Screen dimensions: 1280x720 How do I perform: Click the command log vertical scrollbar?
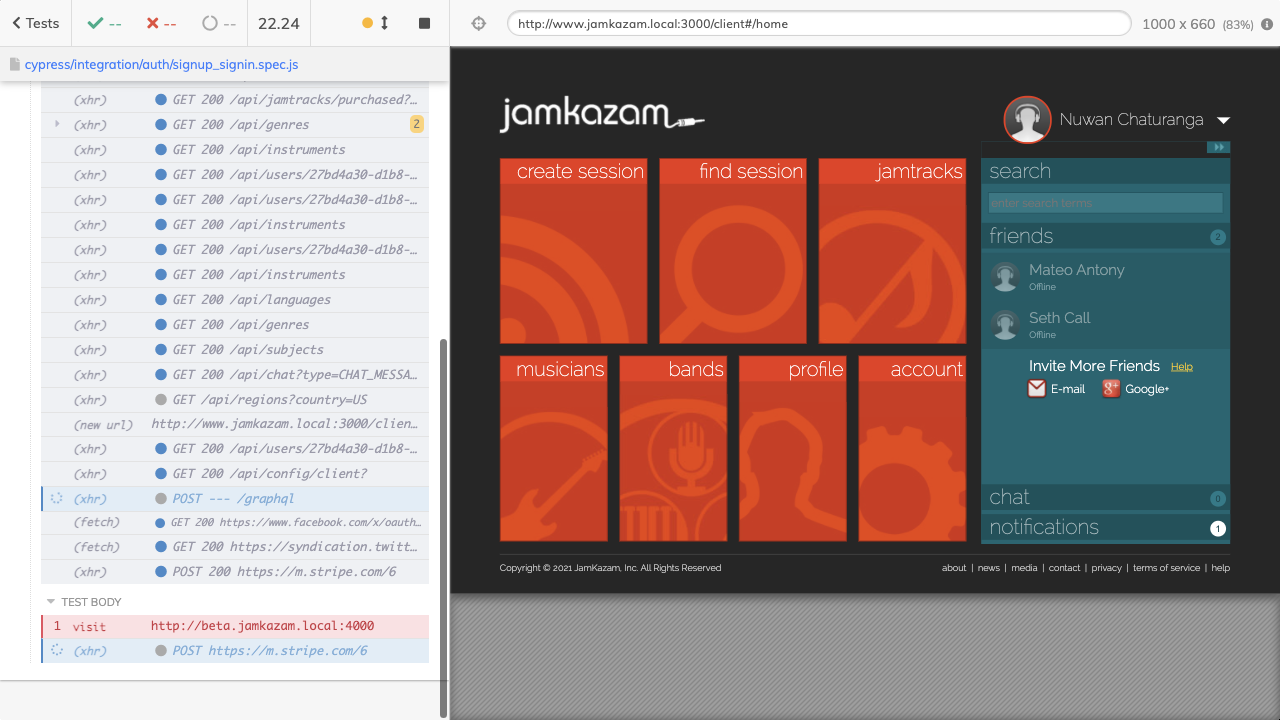pyautogui.click(x=444, y=520)
